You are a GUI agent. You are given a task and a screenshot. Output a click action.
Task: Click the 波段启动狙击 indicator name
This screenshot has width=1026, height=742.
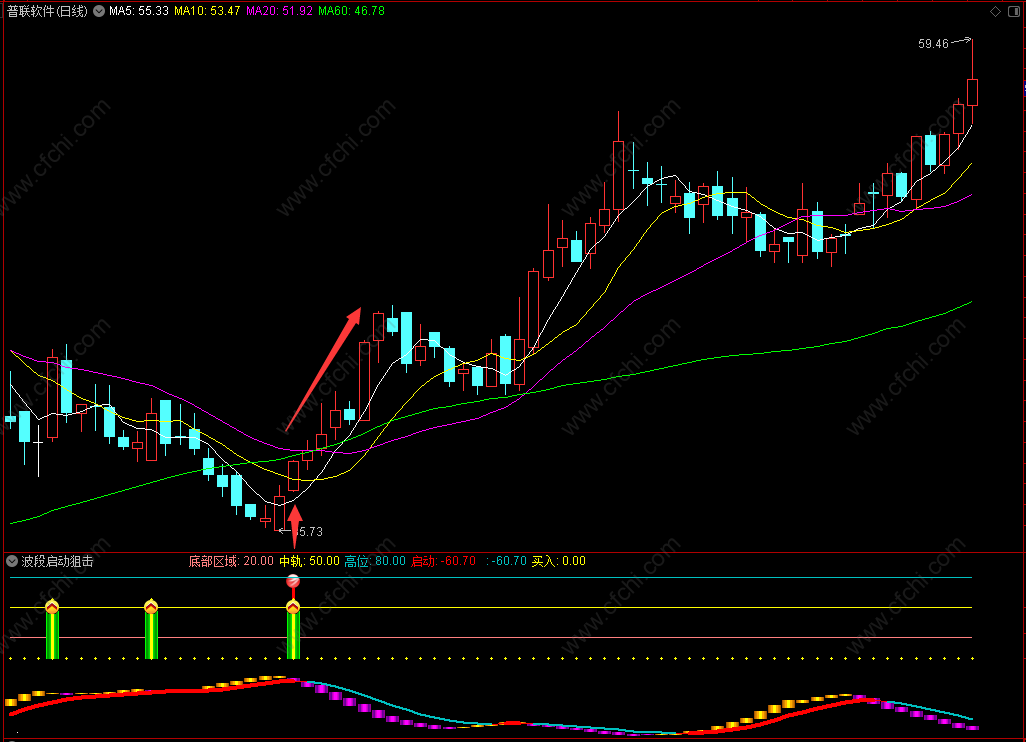(x=58, y=561)
